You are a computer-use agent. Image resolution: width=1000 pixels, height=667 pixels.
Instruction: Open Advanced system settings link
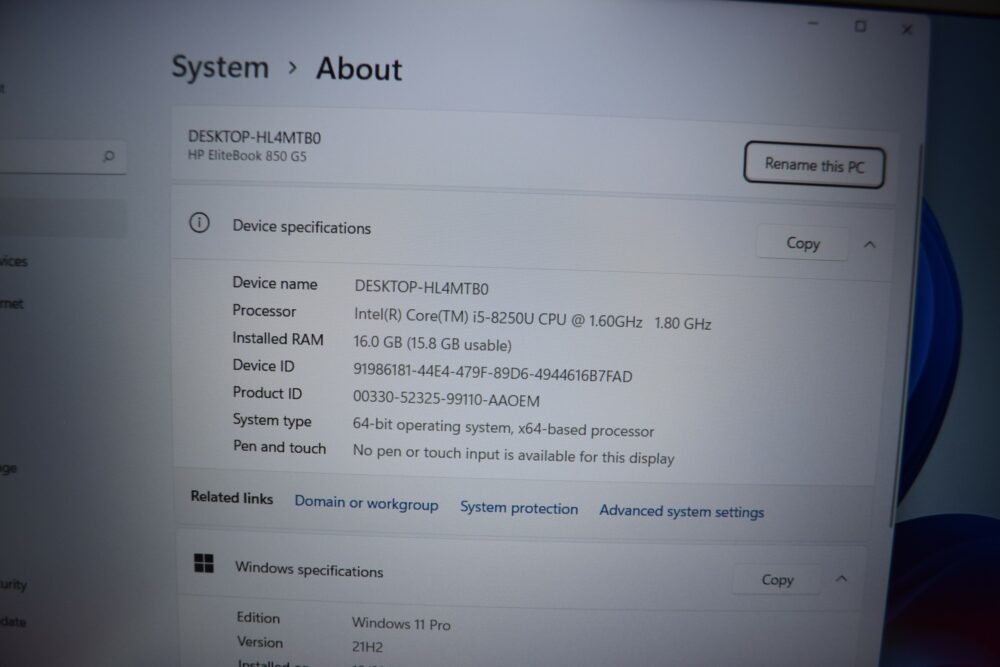[681, 511]
